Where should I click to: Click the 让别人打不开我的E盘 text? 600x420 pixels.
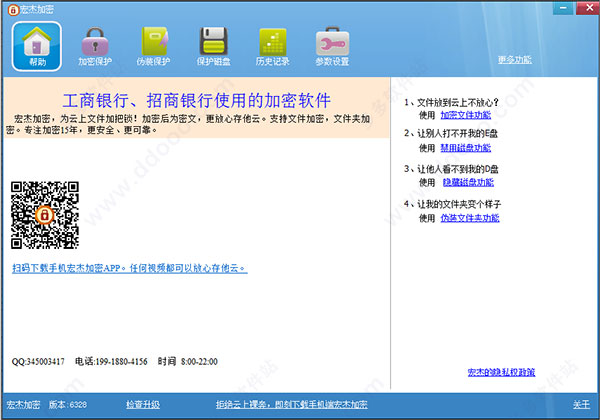click(451, 133)
